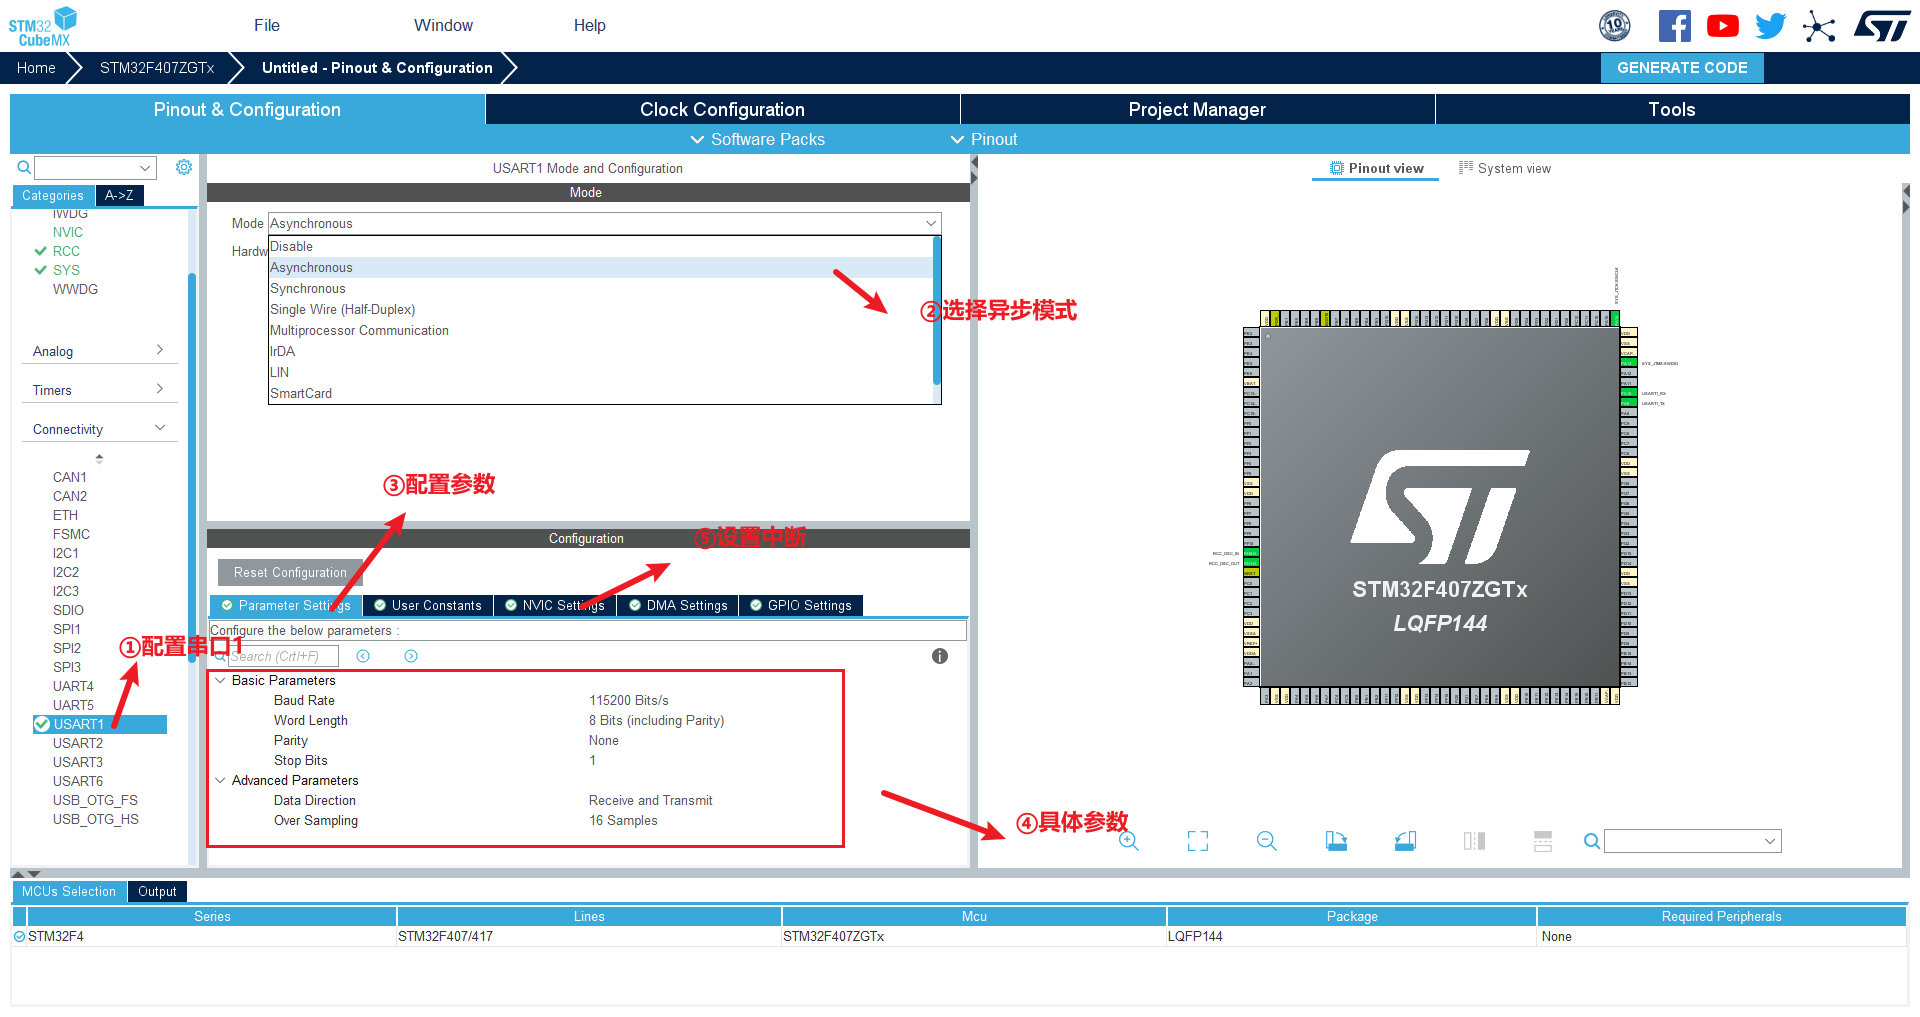Open the YouTube link icon

coord(1722,26)
